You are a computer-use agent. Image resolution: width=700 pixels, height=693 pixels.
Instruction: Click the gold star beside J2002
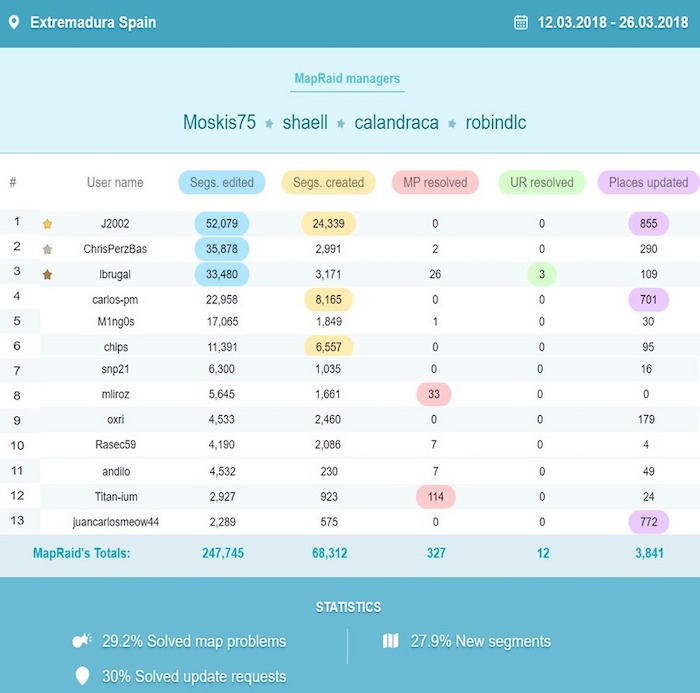[47, 224]
